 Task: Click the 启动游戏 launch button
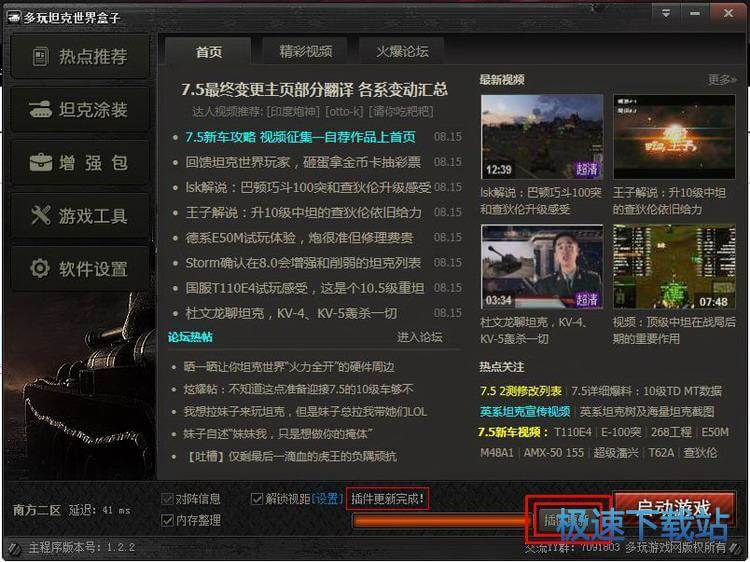[x=668, y=507]
